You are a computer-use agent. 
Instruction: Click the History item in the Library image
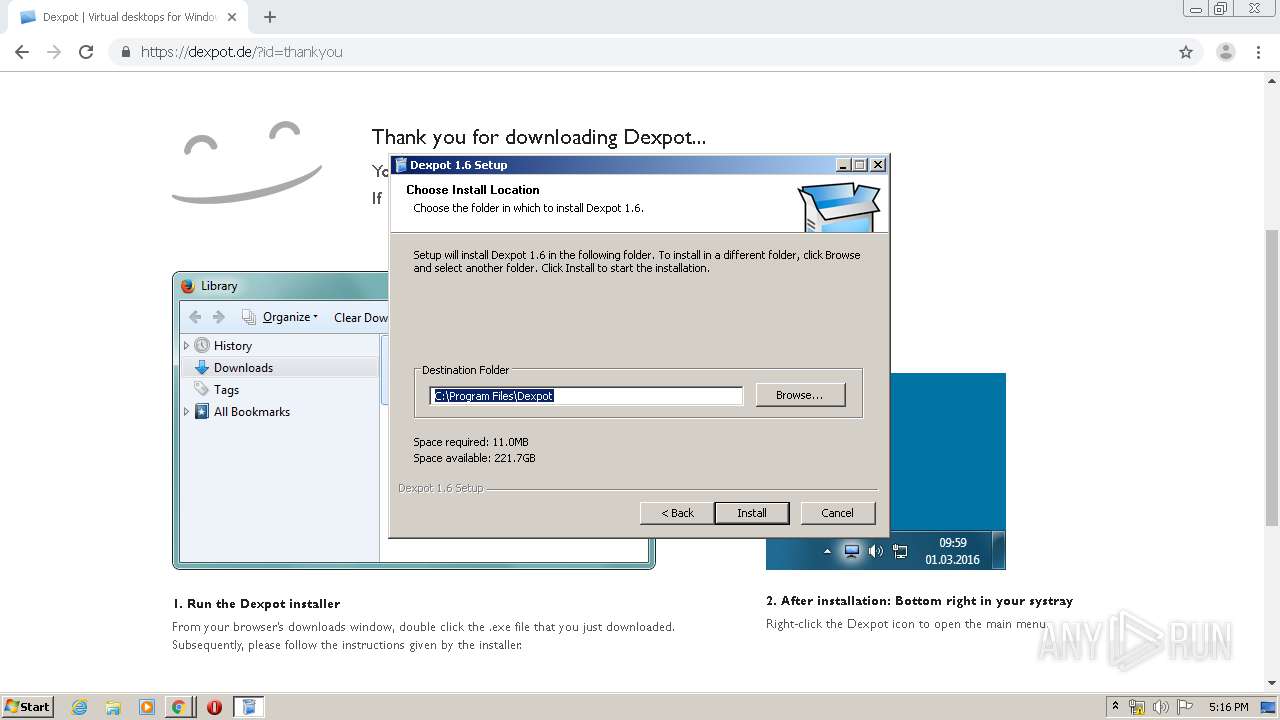click(x=232, y=346)
